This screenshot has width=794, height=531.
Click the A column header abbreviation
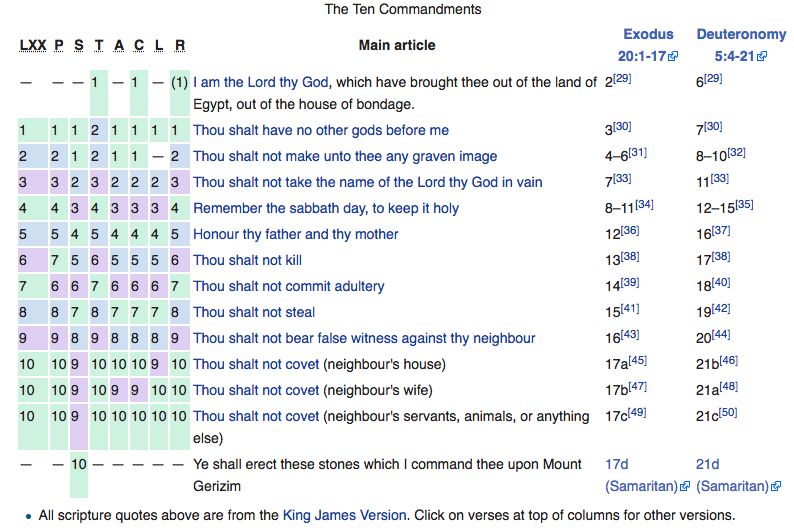[x=118, y=46]
